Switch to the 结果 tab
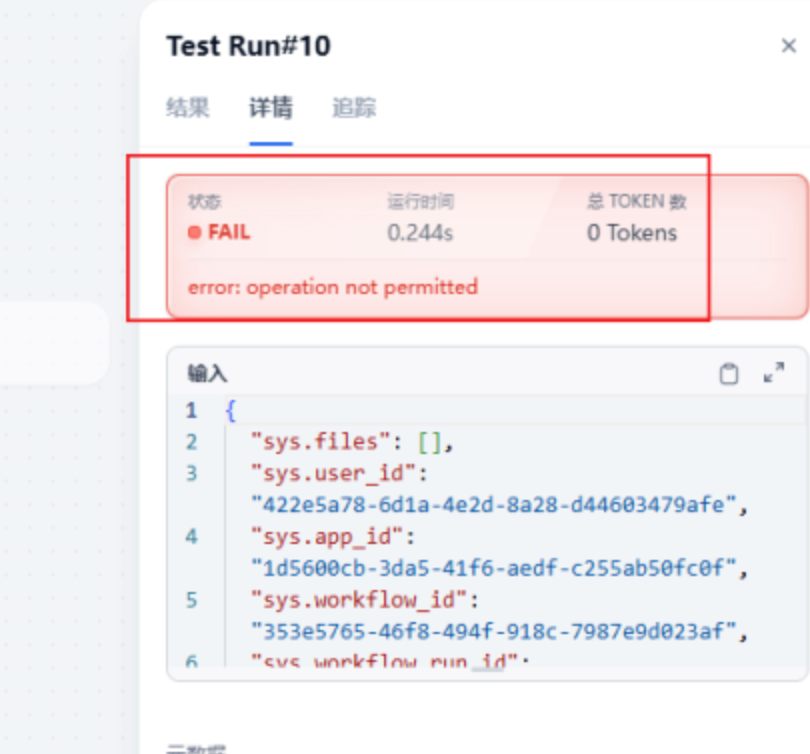This screenshot has width=810, height=754. (188, 108)
